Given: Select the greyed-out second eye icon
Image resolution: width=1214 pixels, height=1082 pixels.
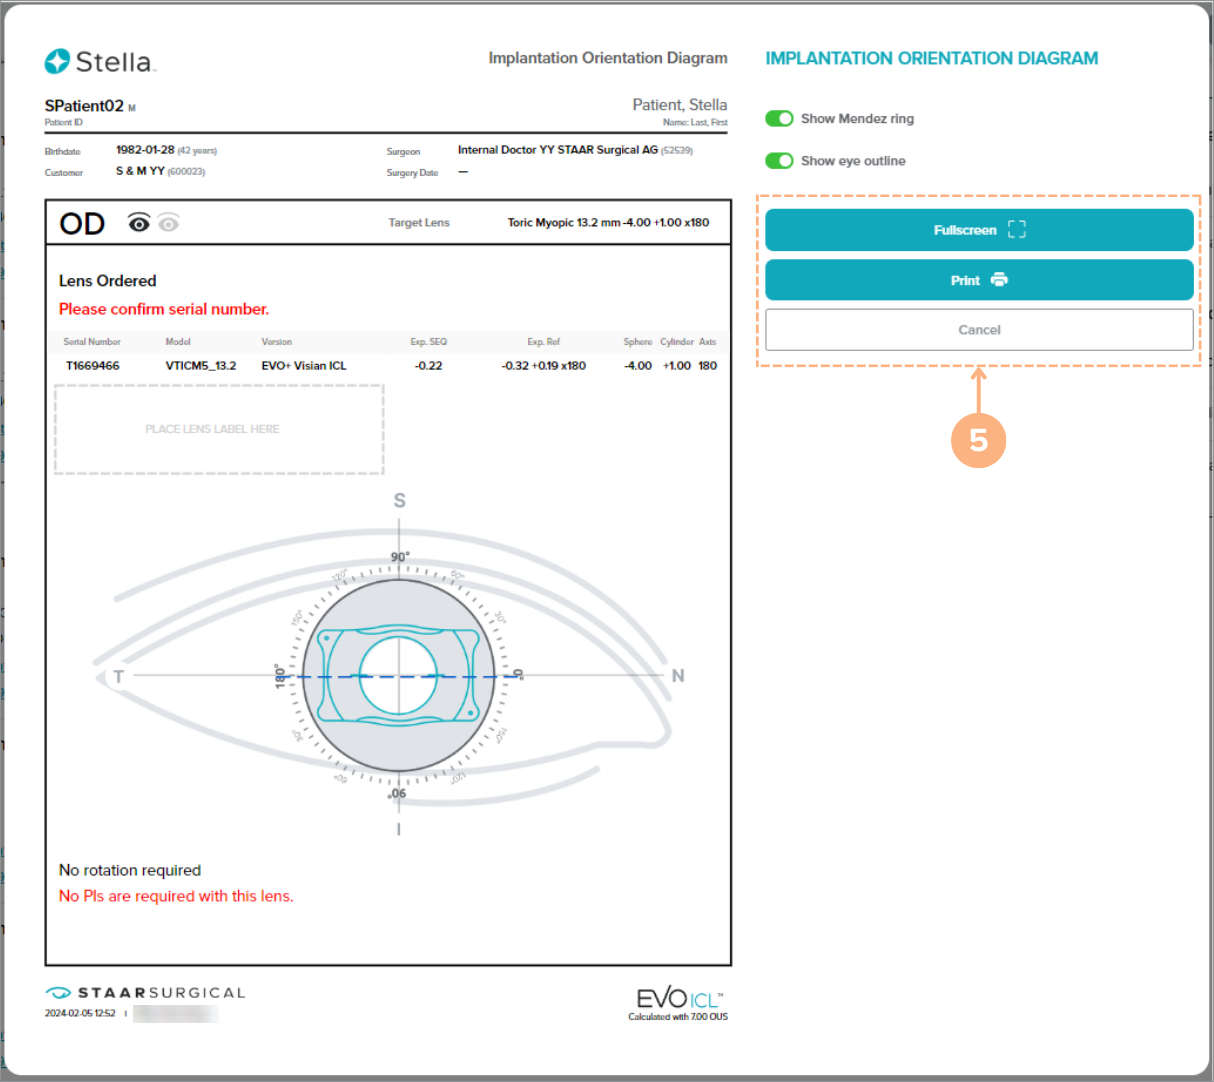Looking at the screenshot, I should [169, 223].
